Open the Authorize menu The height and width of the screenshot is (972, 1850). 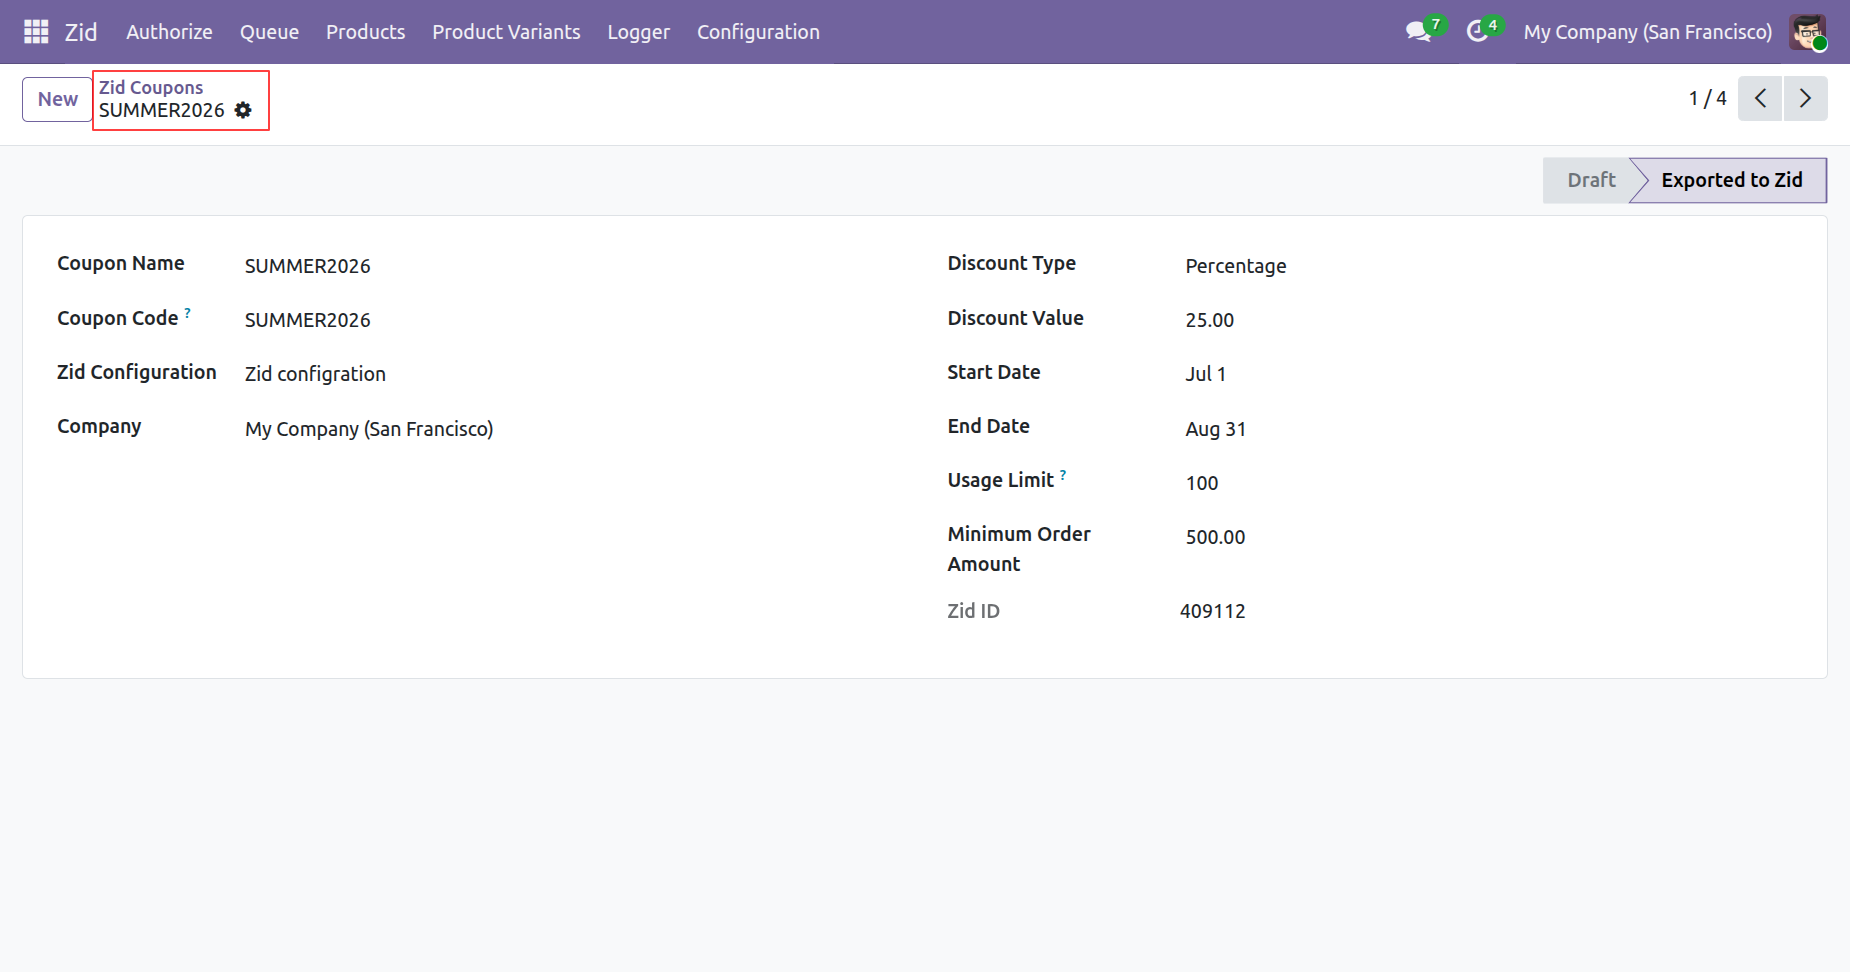(169, 32)
